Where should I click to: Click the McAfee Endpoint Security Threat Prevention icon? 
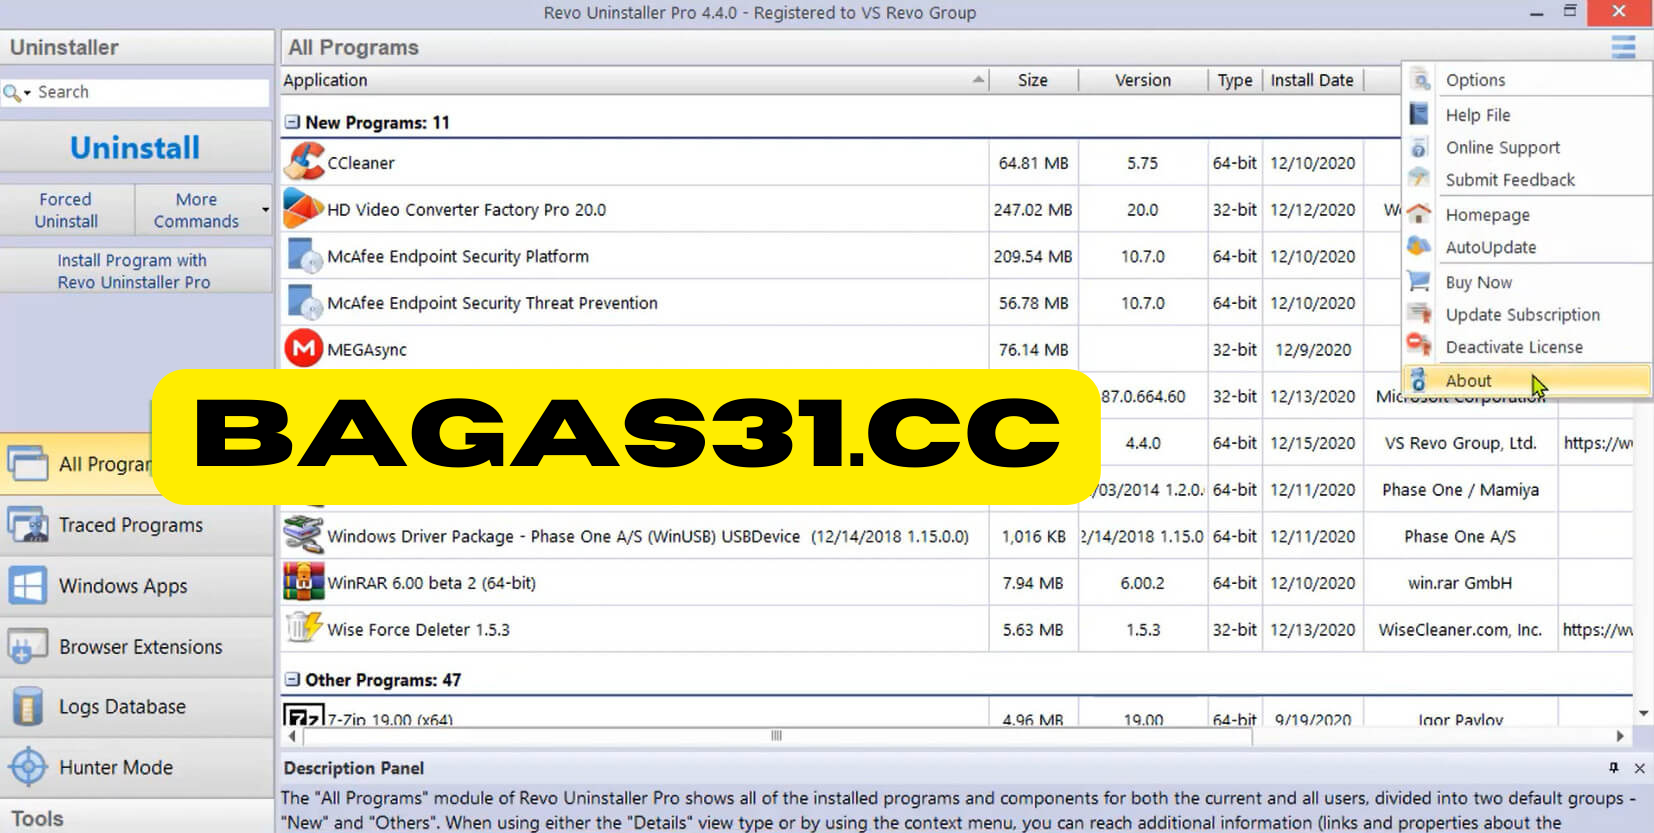pos(304,303)
